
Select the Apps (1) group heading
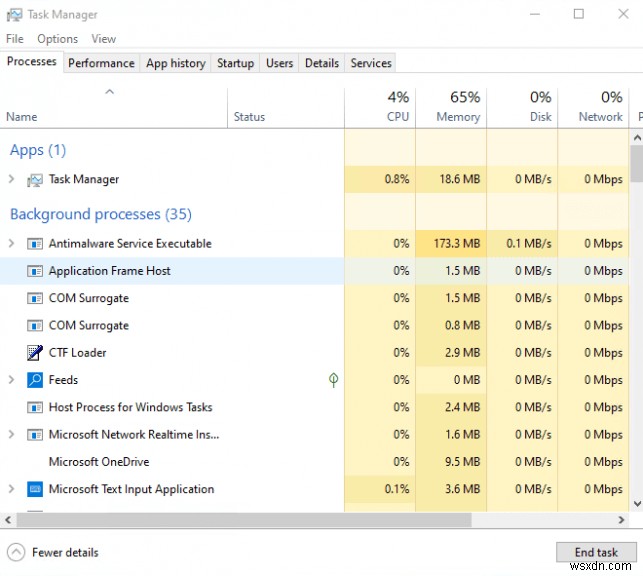click(38, 150)
